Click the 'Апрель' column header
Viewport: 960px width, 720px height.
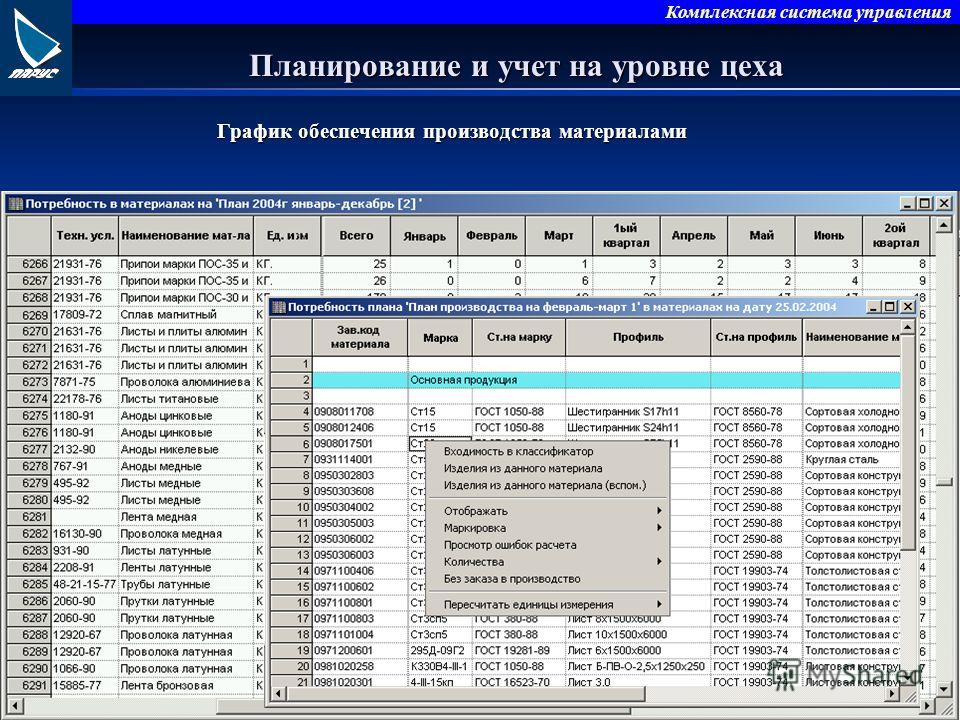click(694, 236)
